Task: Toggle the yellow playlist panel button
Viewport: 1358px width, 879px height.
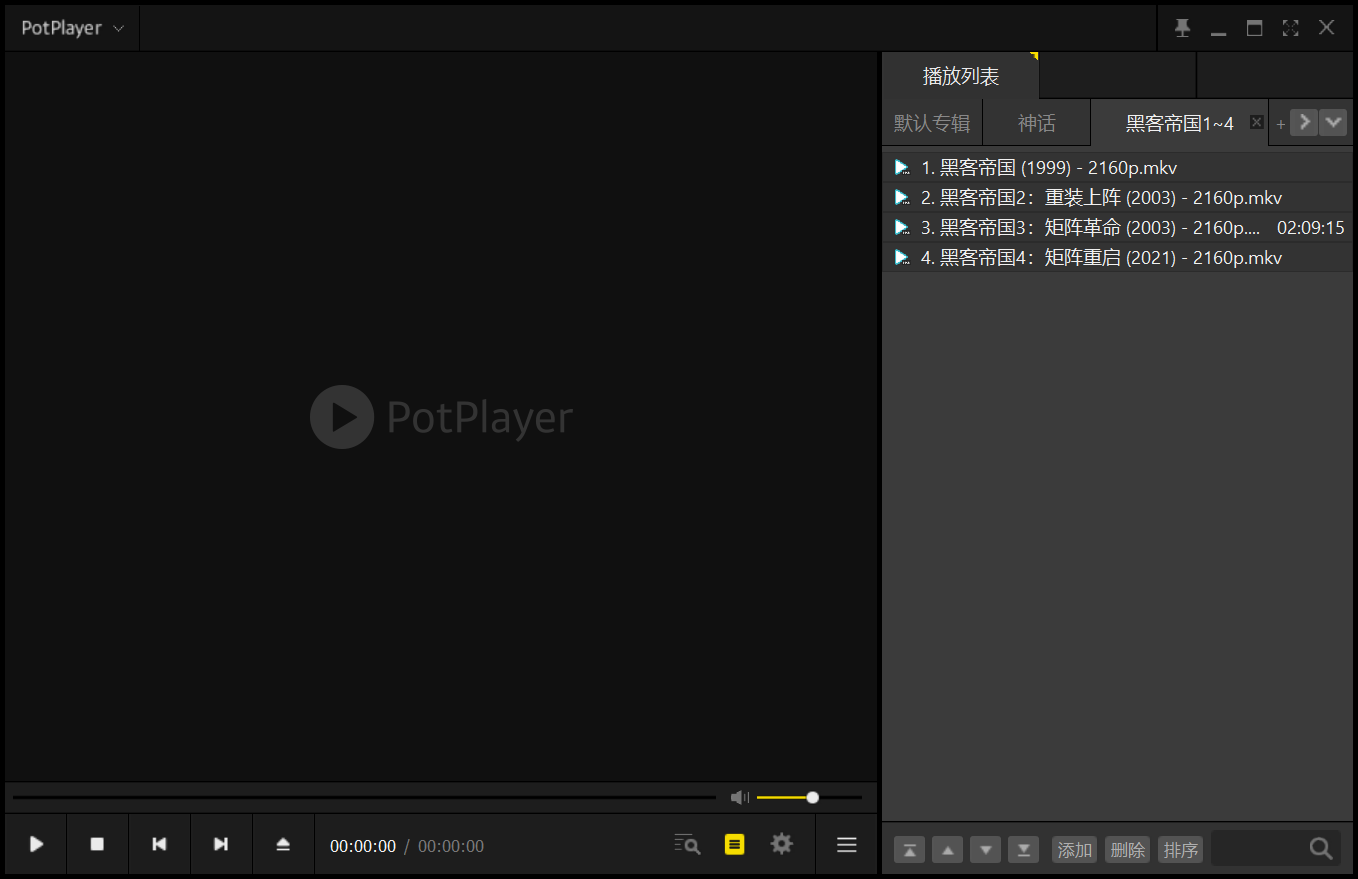Action: click(x=735, y=844)
